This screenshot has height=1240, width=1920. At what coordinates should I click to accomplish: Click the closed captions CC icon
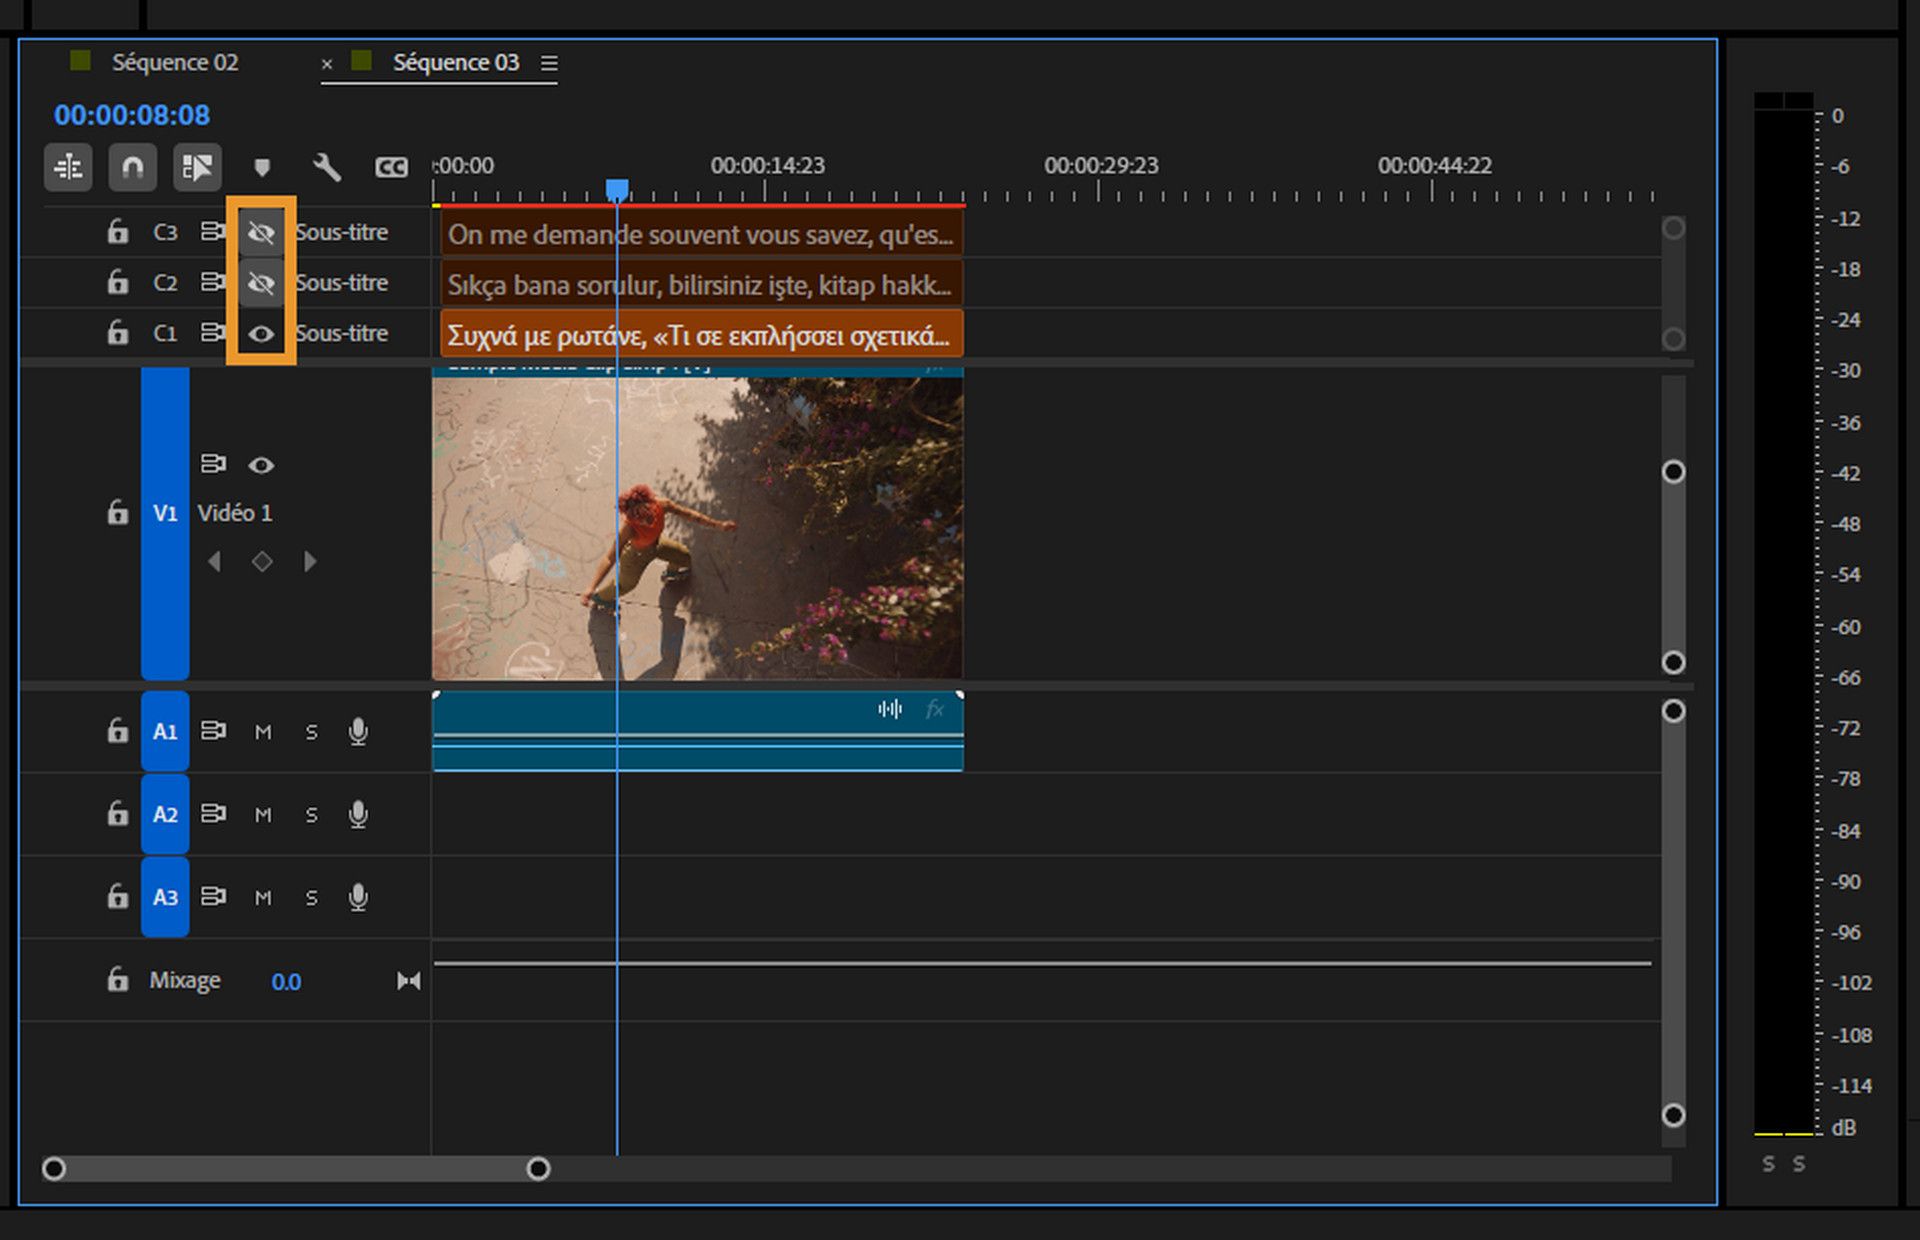391,167
